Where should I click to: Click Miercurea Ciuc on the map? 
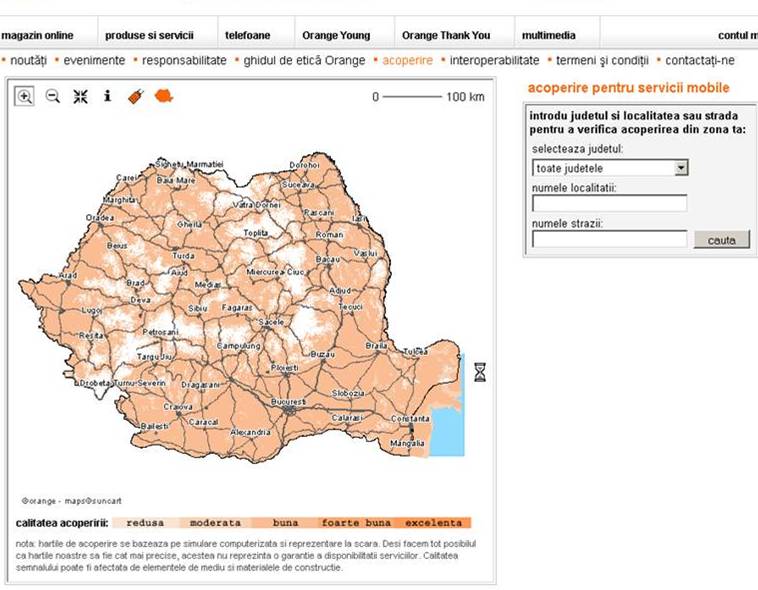[275, 272]
